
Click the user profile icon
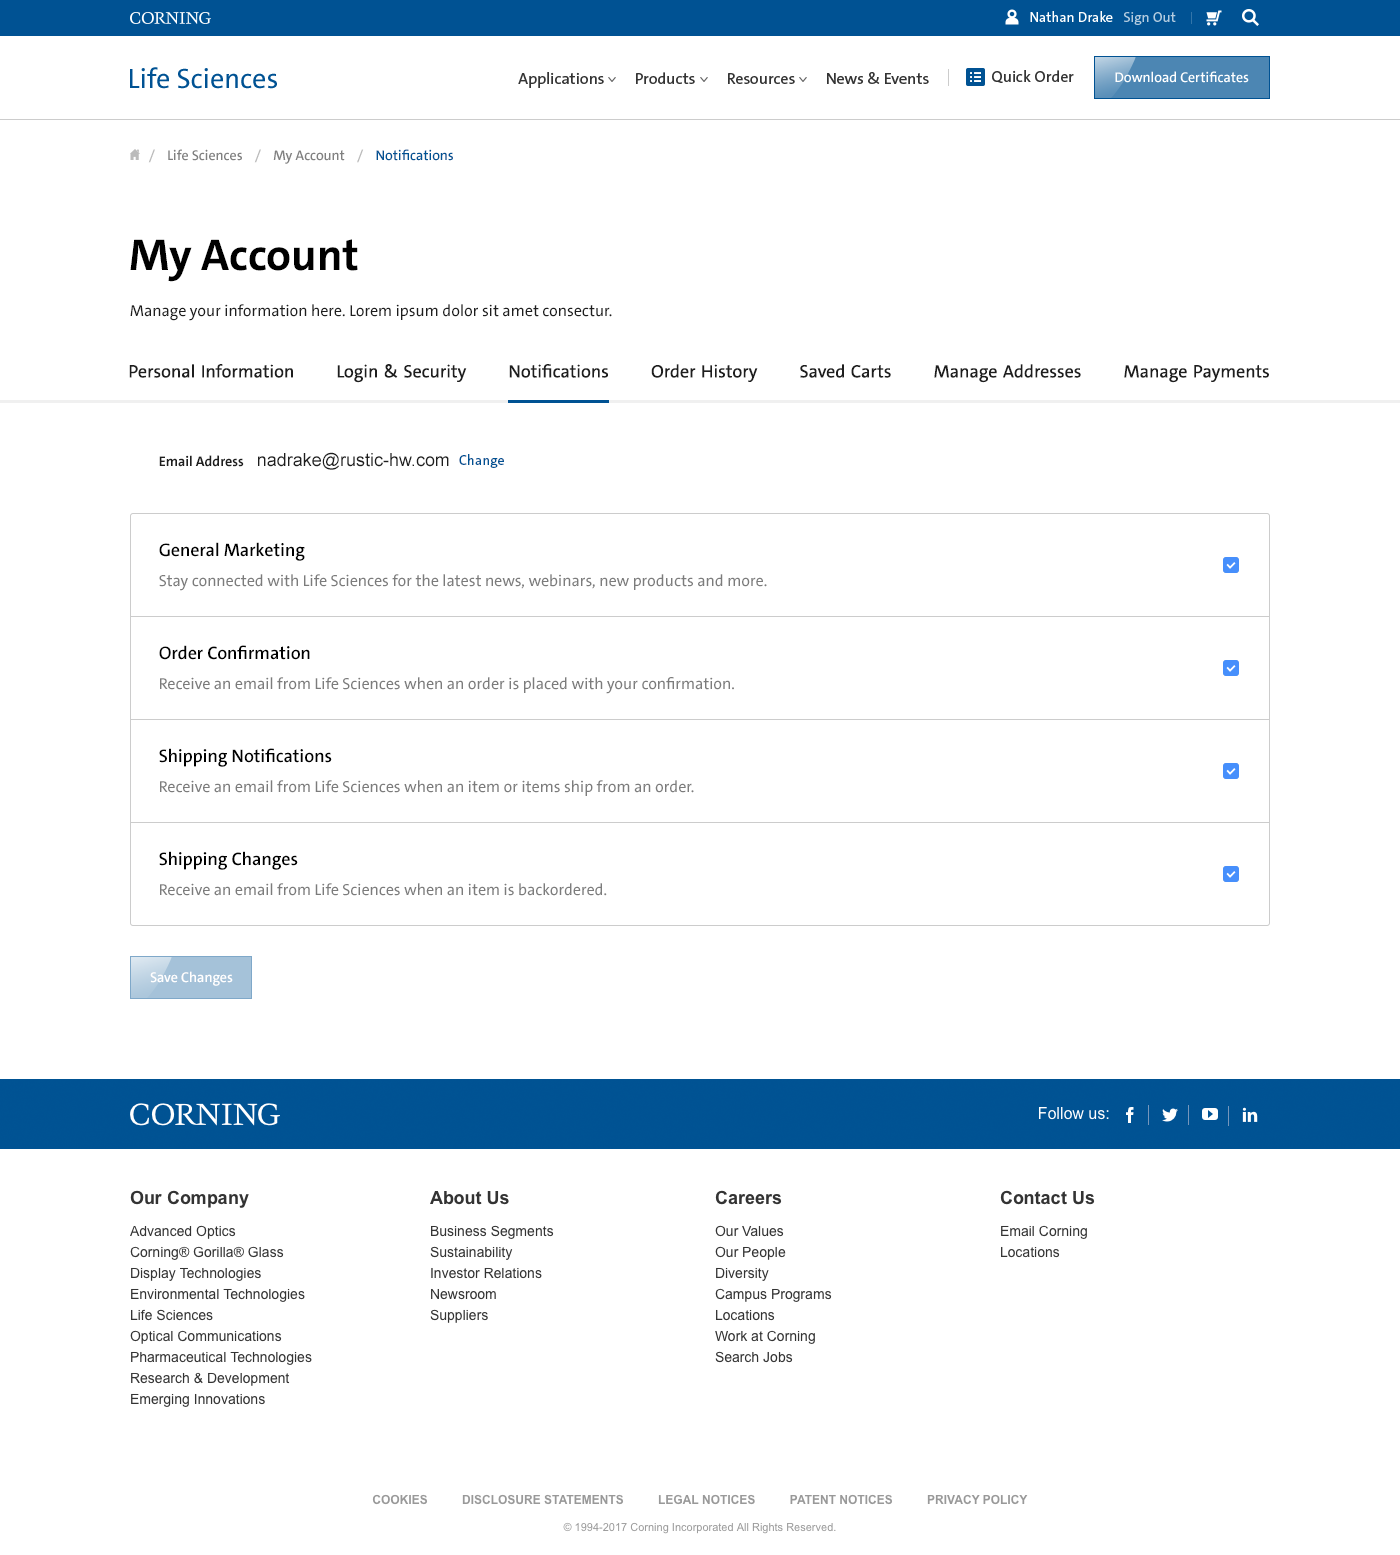(x=1012, y=18)
